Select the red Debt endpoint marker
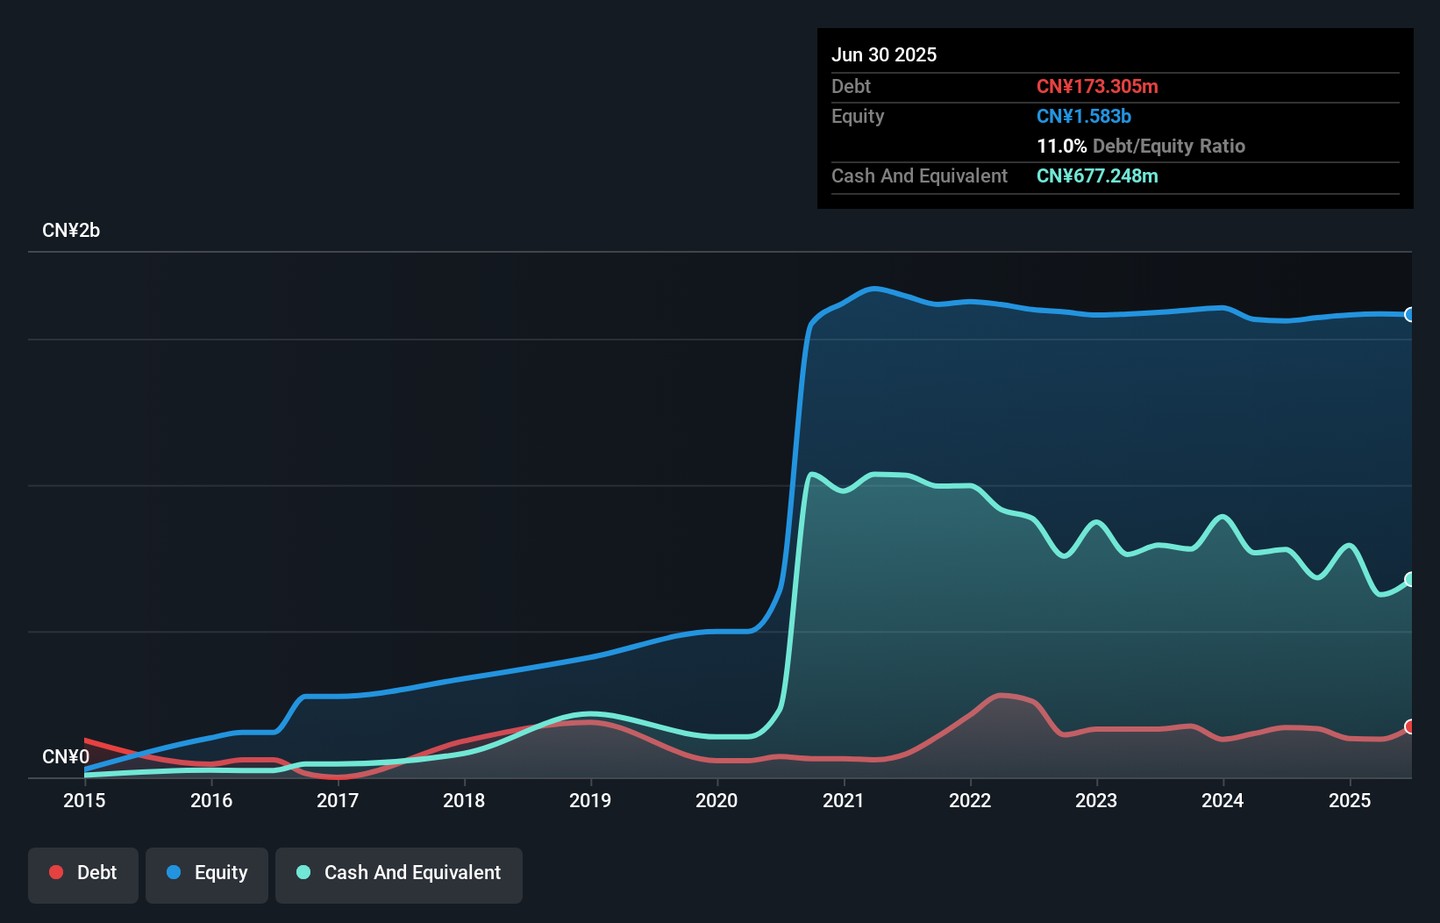Screen dimensions: 1440x923 point(1409,727)
